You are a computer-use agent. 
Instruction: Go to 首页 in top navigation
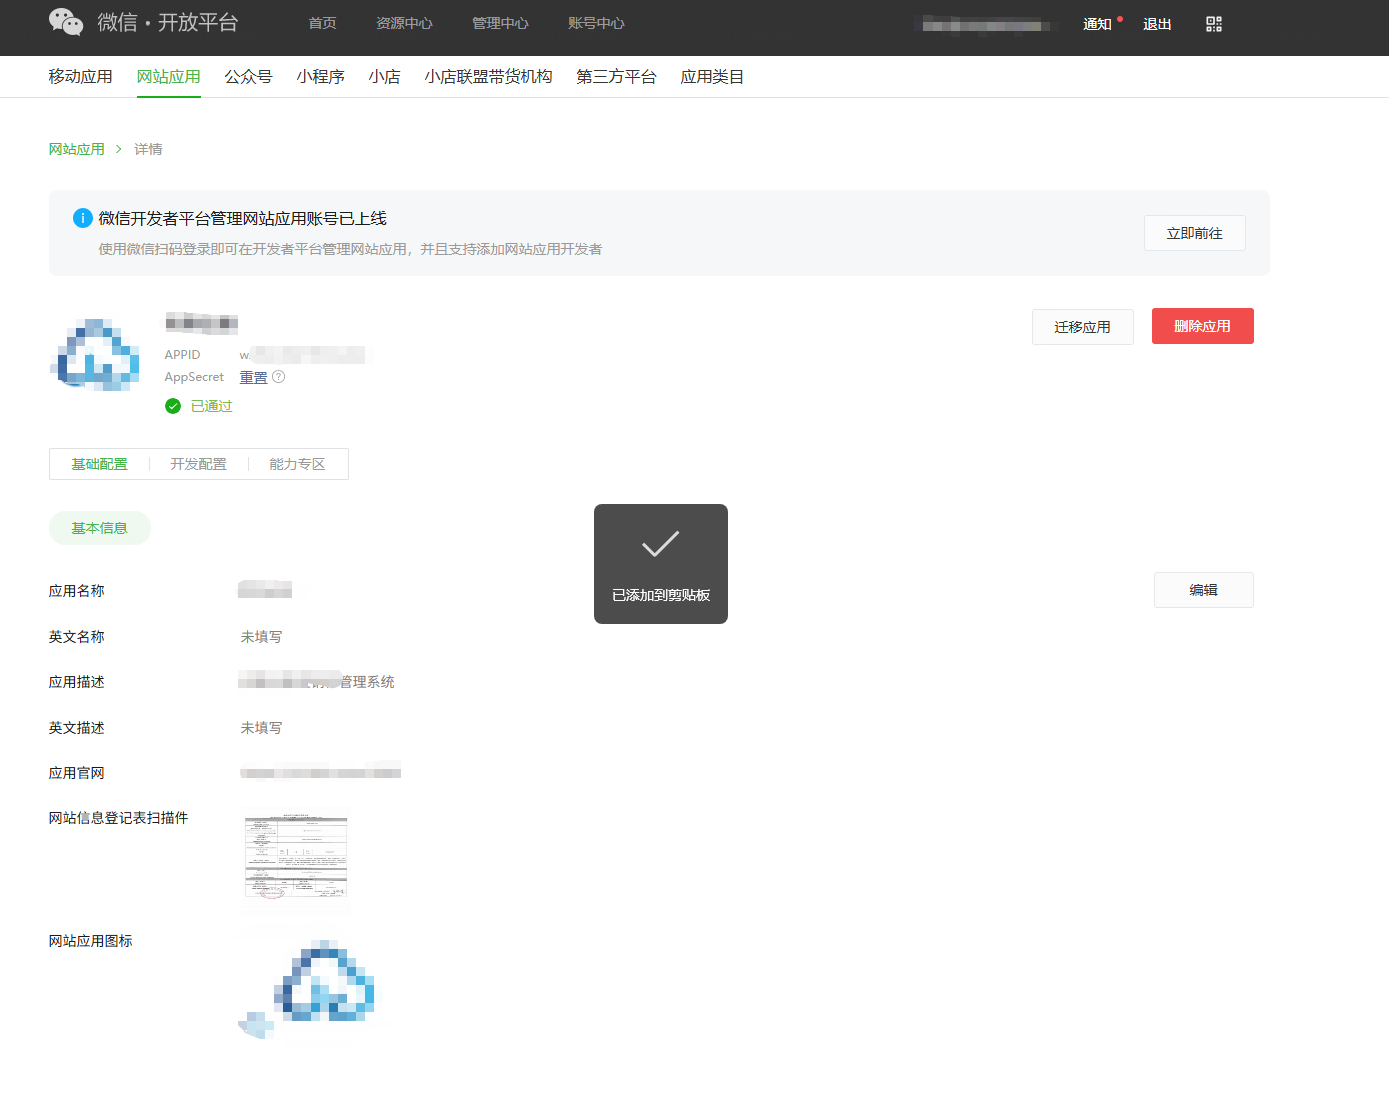click(x=322, y=23)
